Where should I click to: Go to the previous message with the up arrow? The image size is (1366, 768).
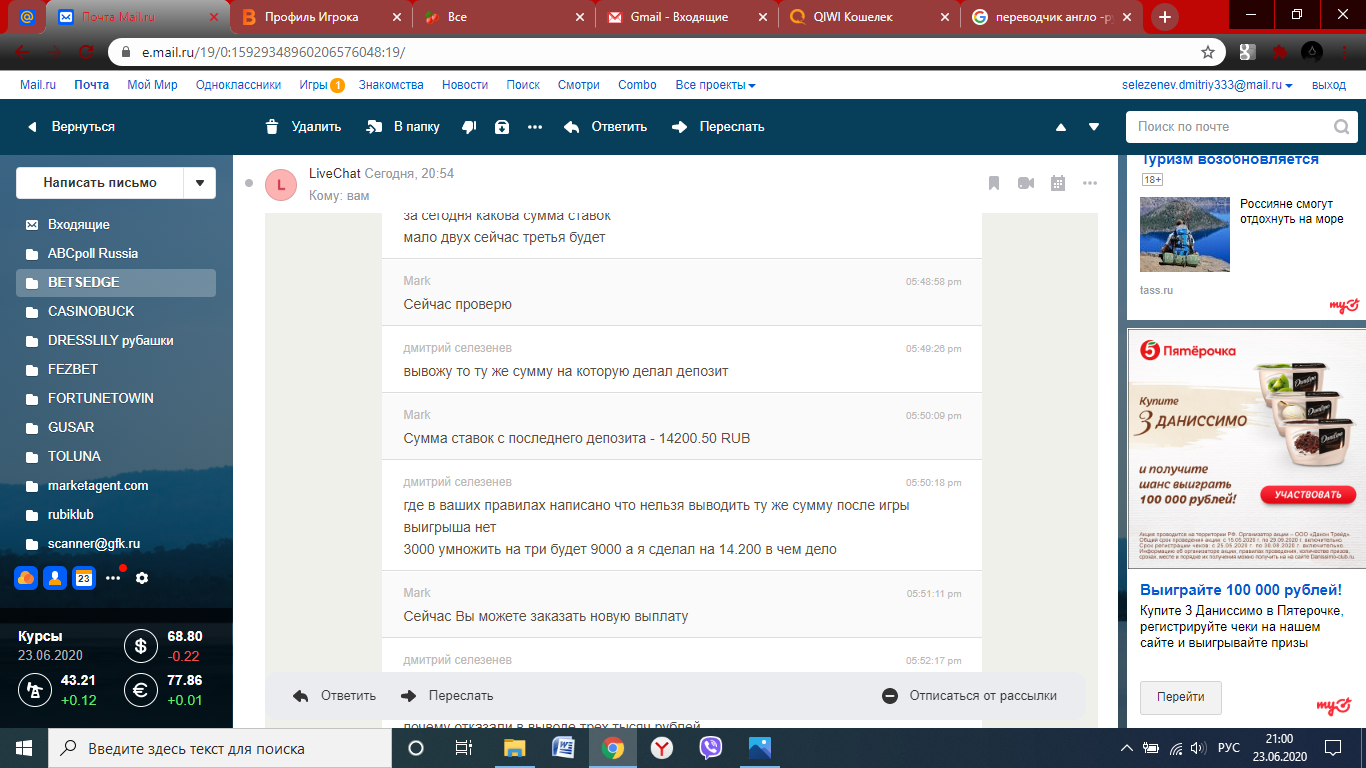point(1061,127)
